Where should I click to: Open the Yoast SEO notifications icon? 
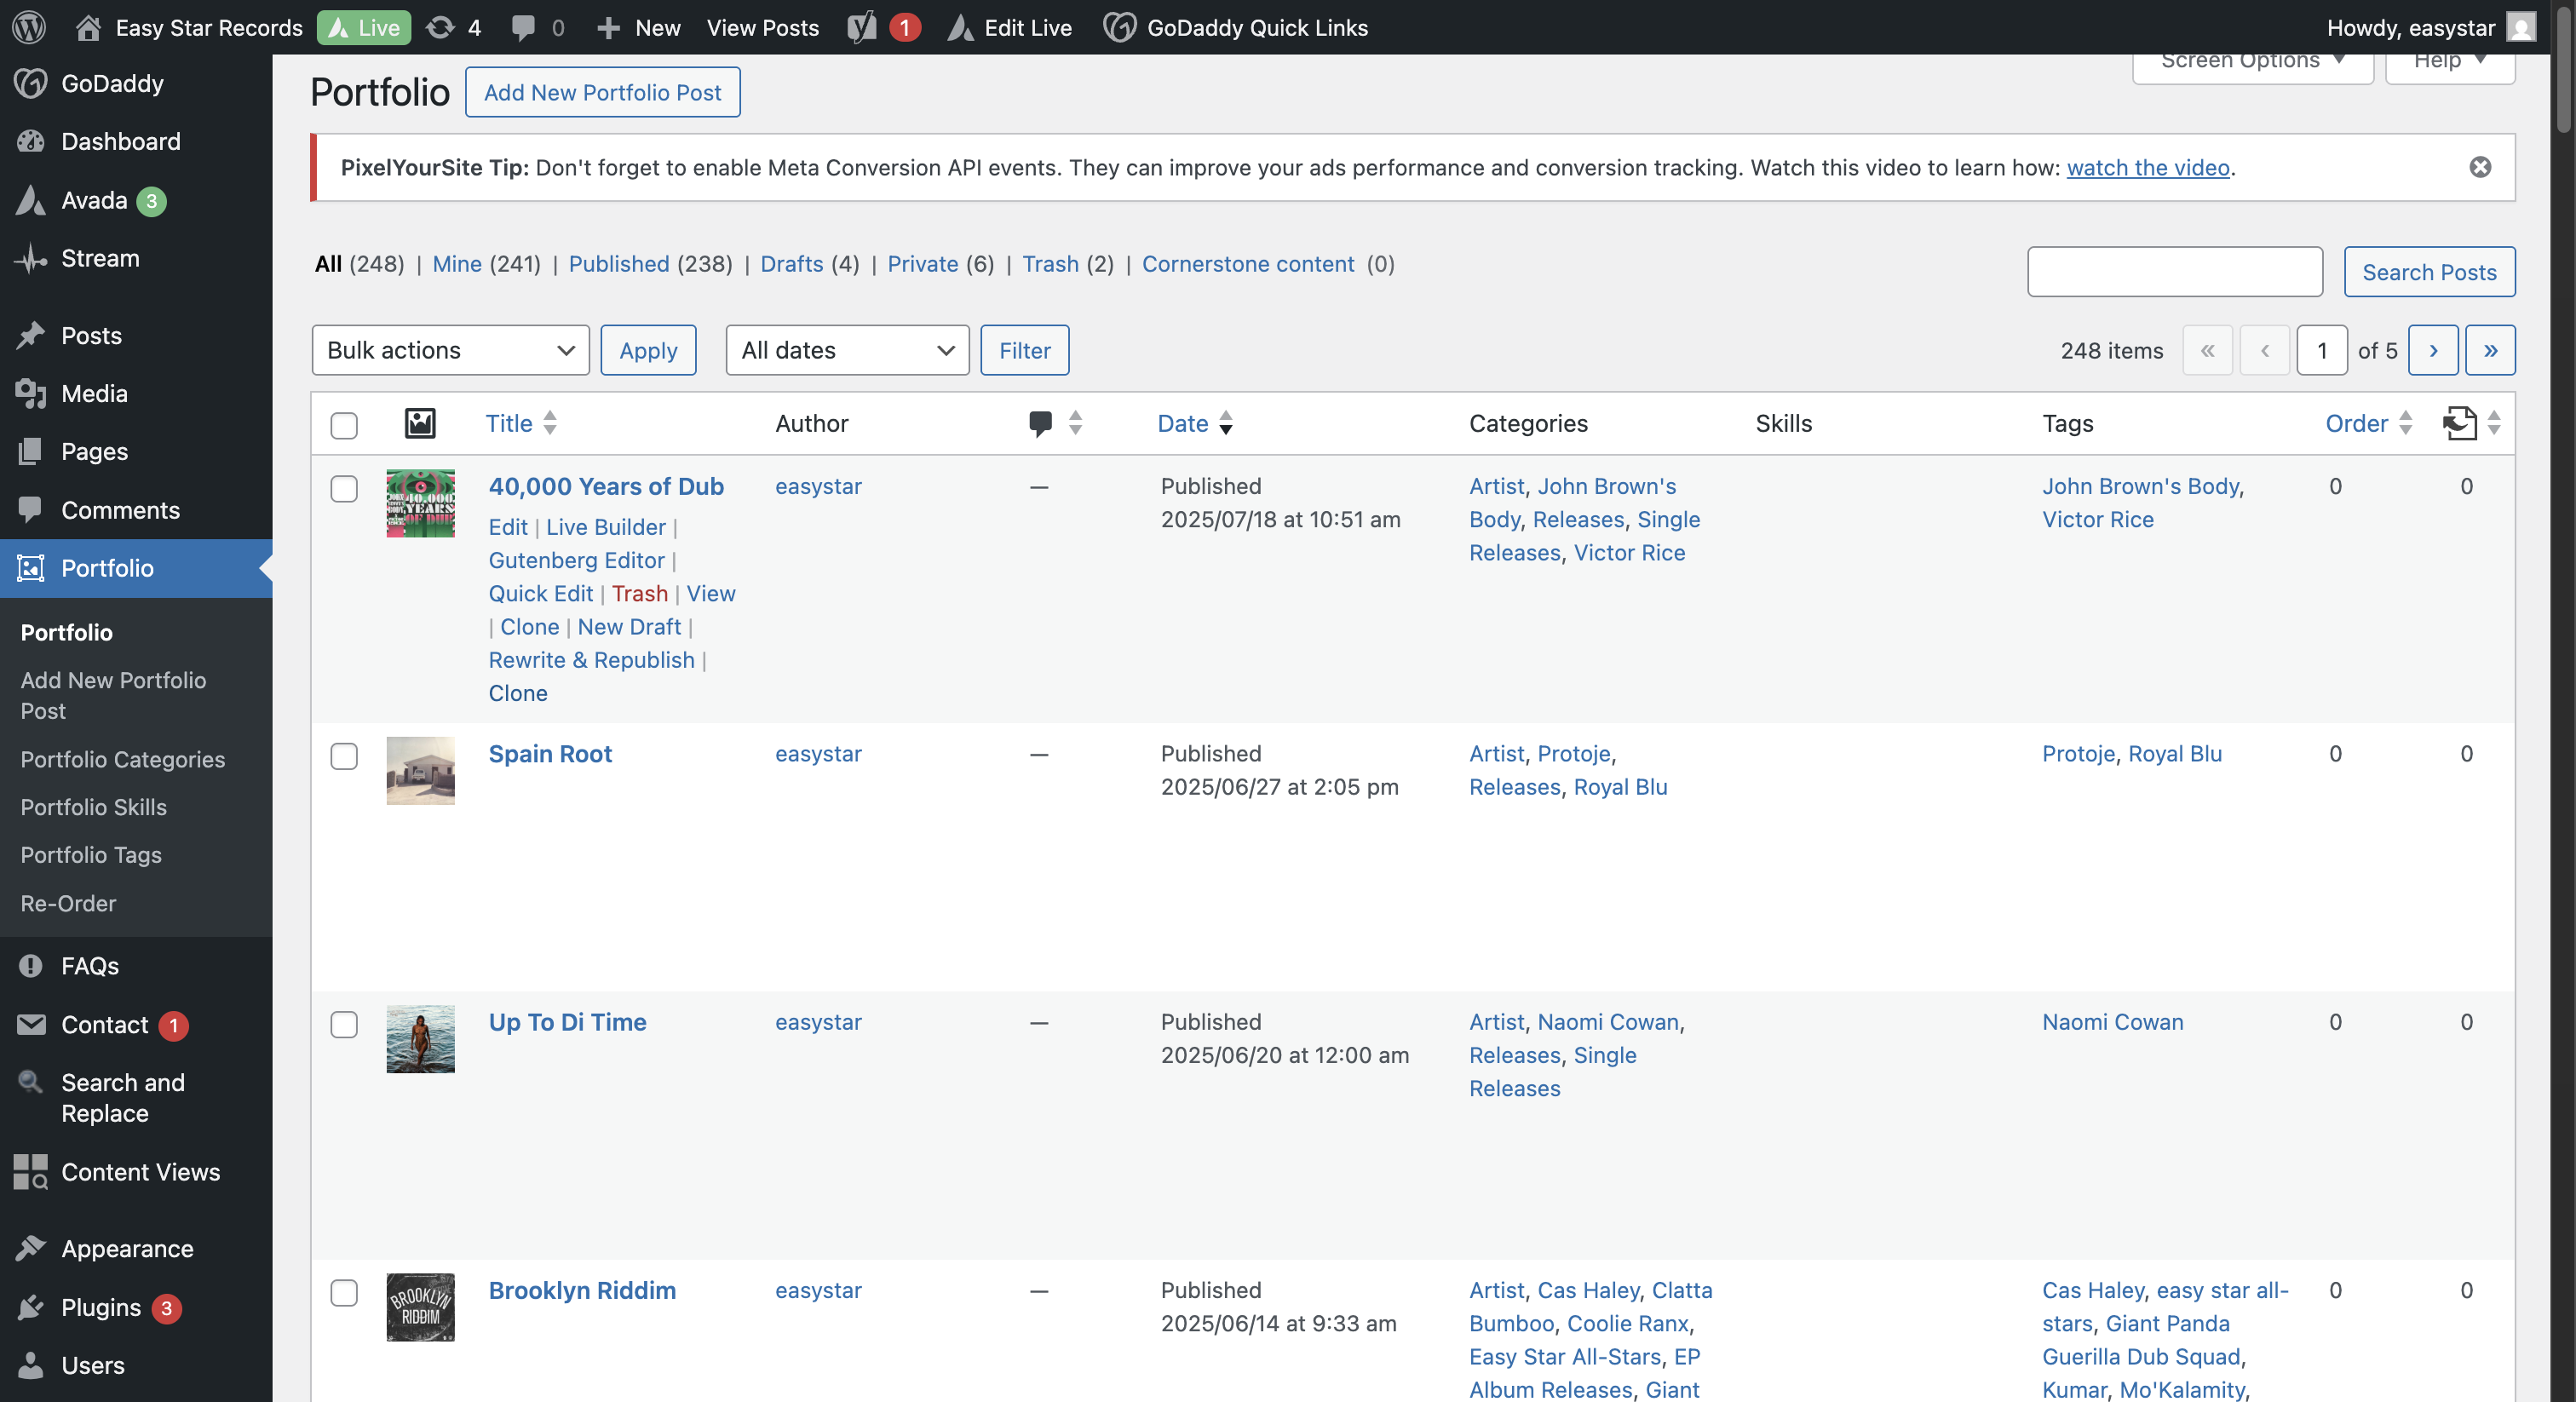coord(862,27)
